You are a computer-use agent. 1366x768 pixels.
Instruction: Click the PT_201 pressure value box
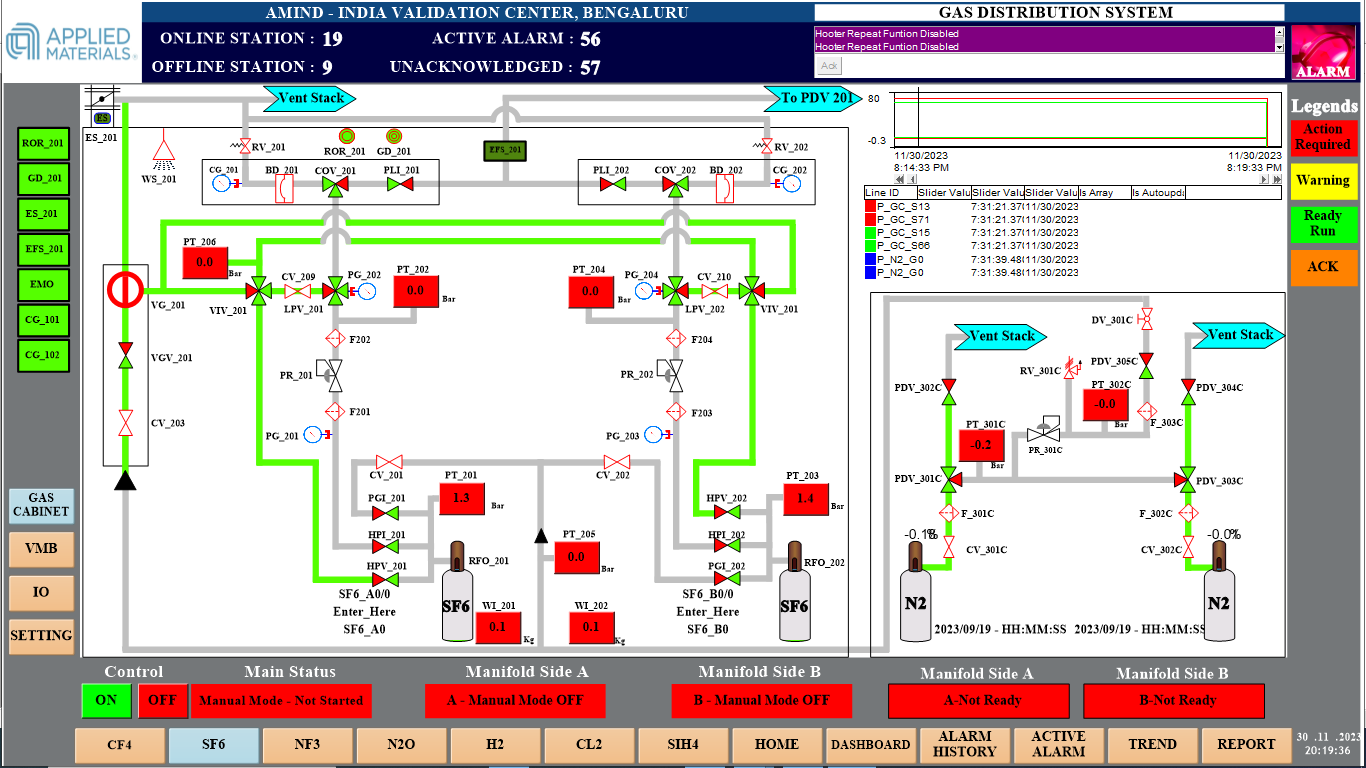(x=462, y=499)
